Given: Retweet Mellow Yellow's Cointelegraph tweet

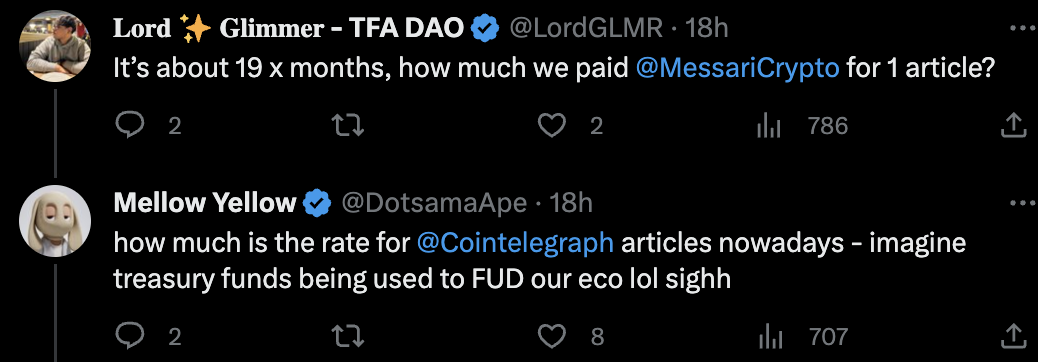Looking at the screenshot, I should (x=348, y=337).
